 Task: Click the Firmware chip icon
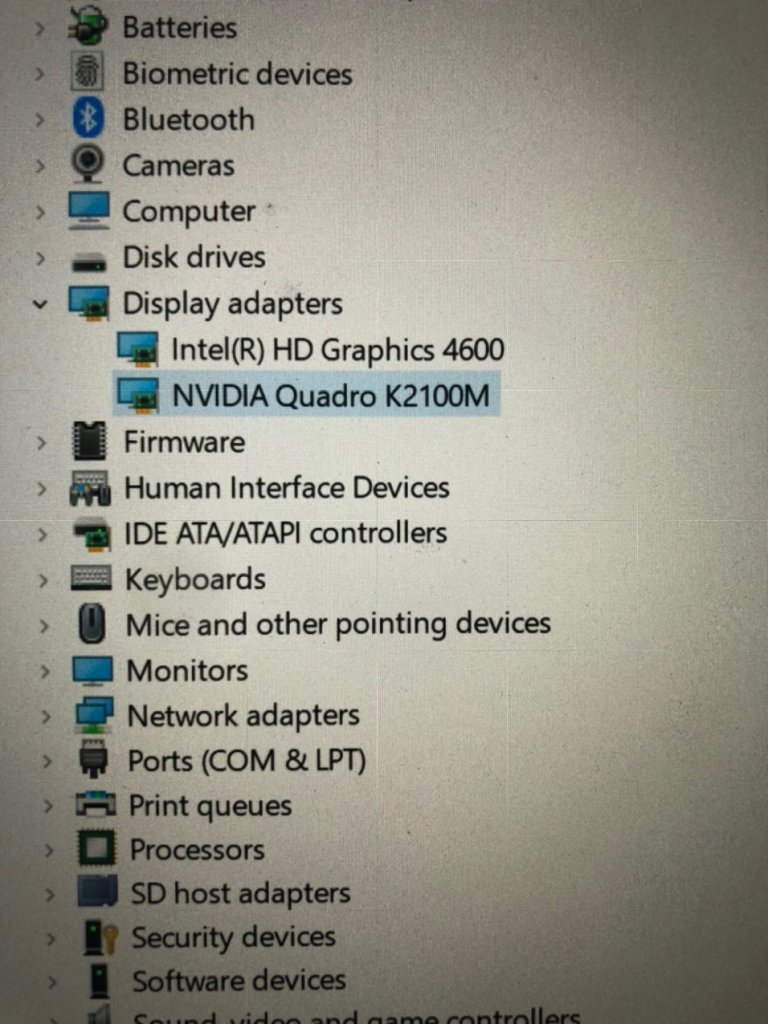(89, 441)
